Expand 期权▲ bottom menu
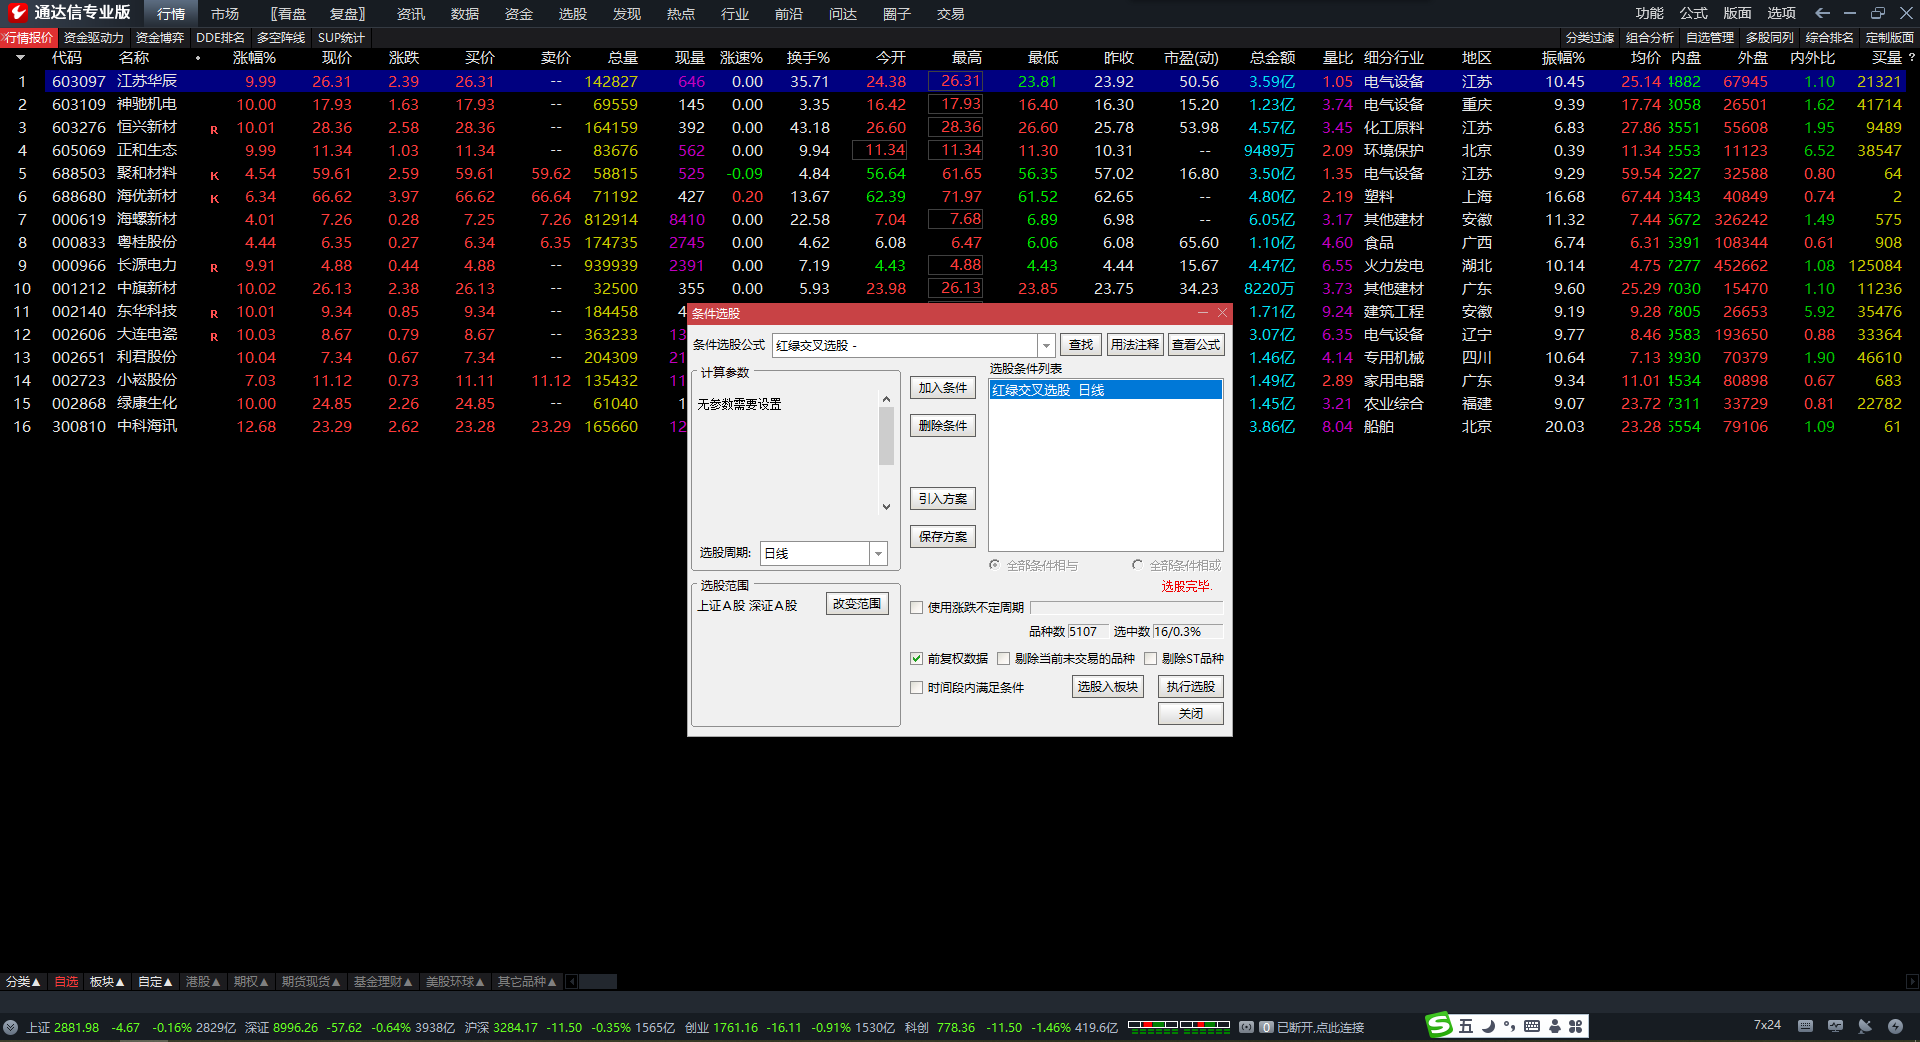This screenshot has width=1920, height=1042. 251,982
